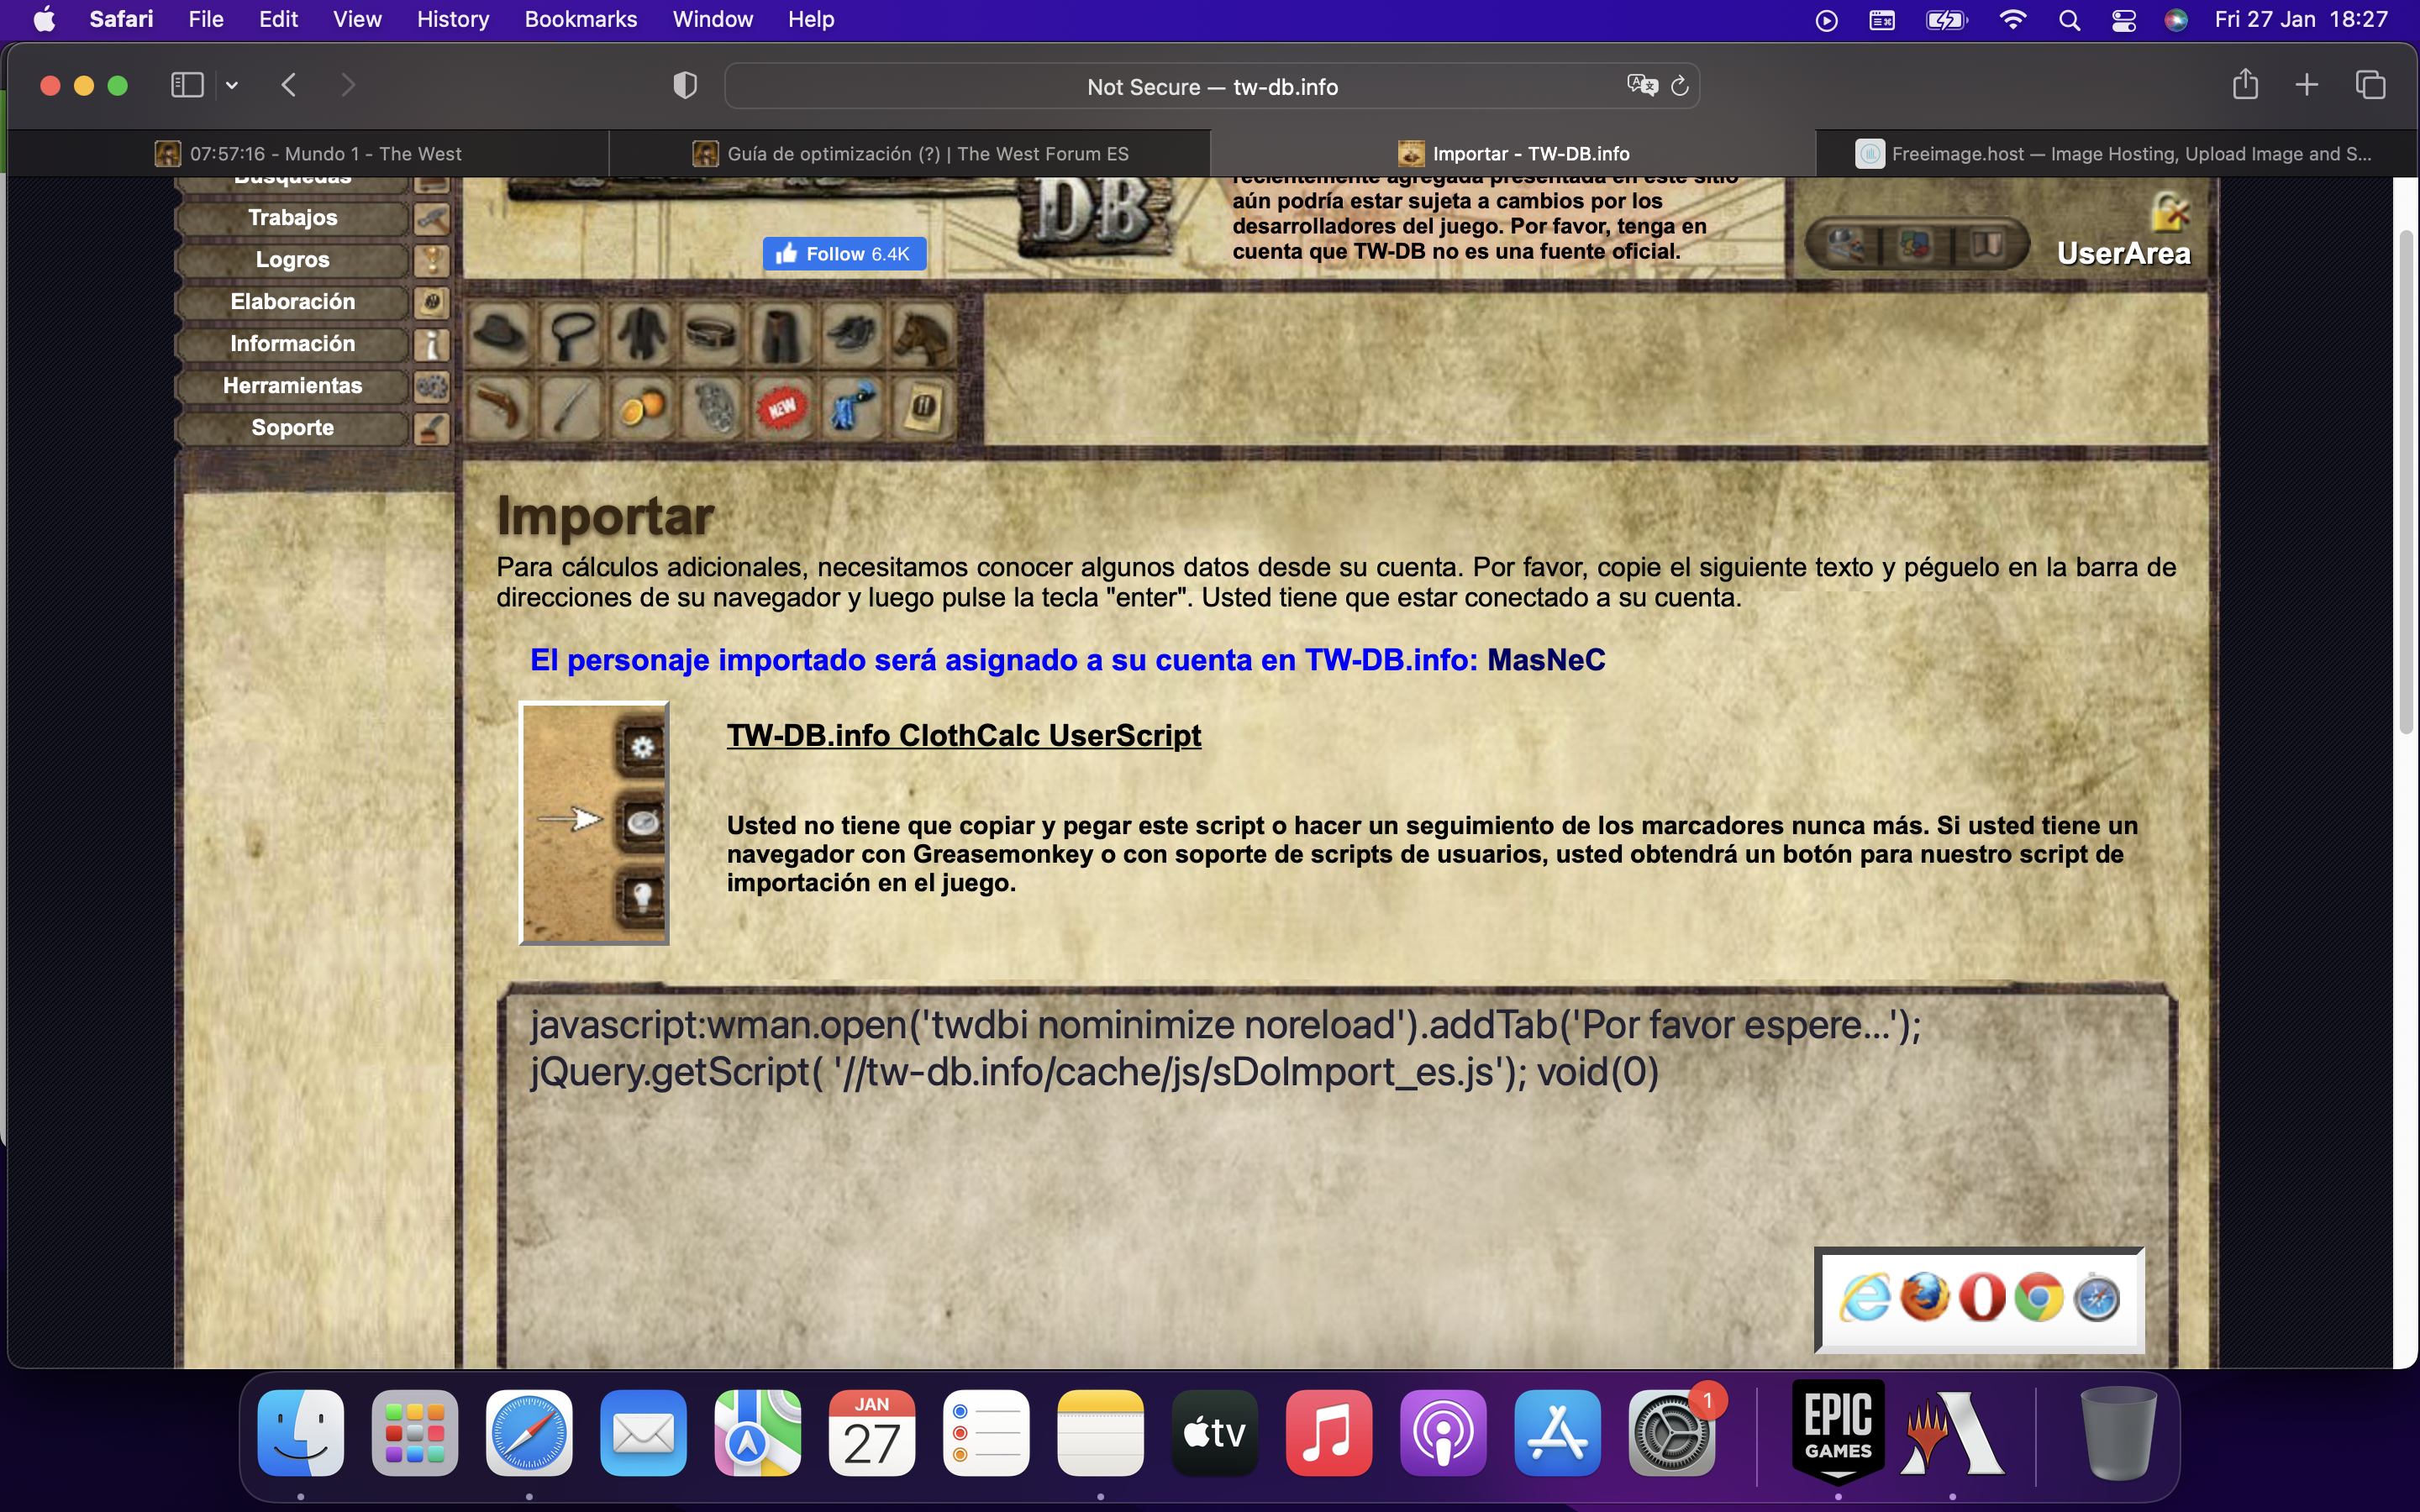Open Epic Games from the Dock
Image resolution: width=2420 pixels, height=1512 pixels.
click(x=1838, y=1431)
